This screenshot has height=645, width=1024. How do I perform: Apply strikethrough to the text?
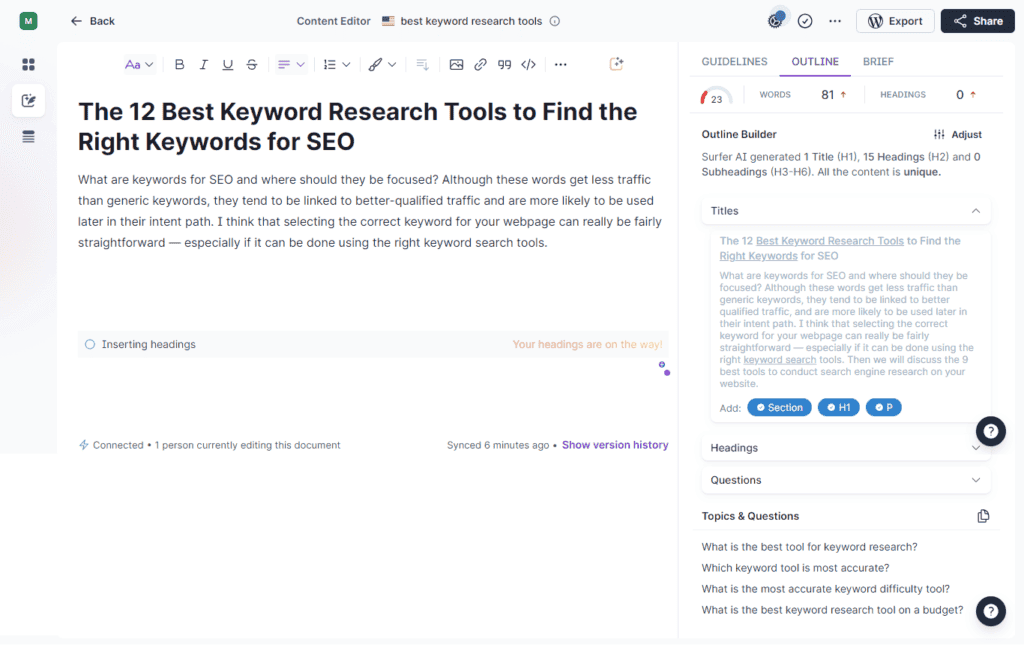click(251, 64)
